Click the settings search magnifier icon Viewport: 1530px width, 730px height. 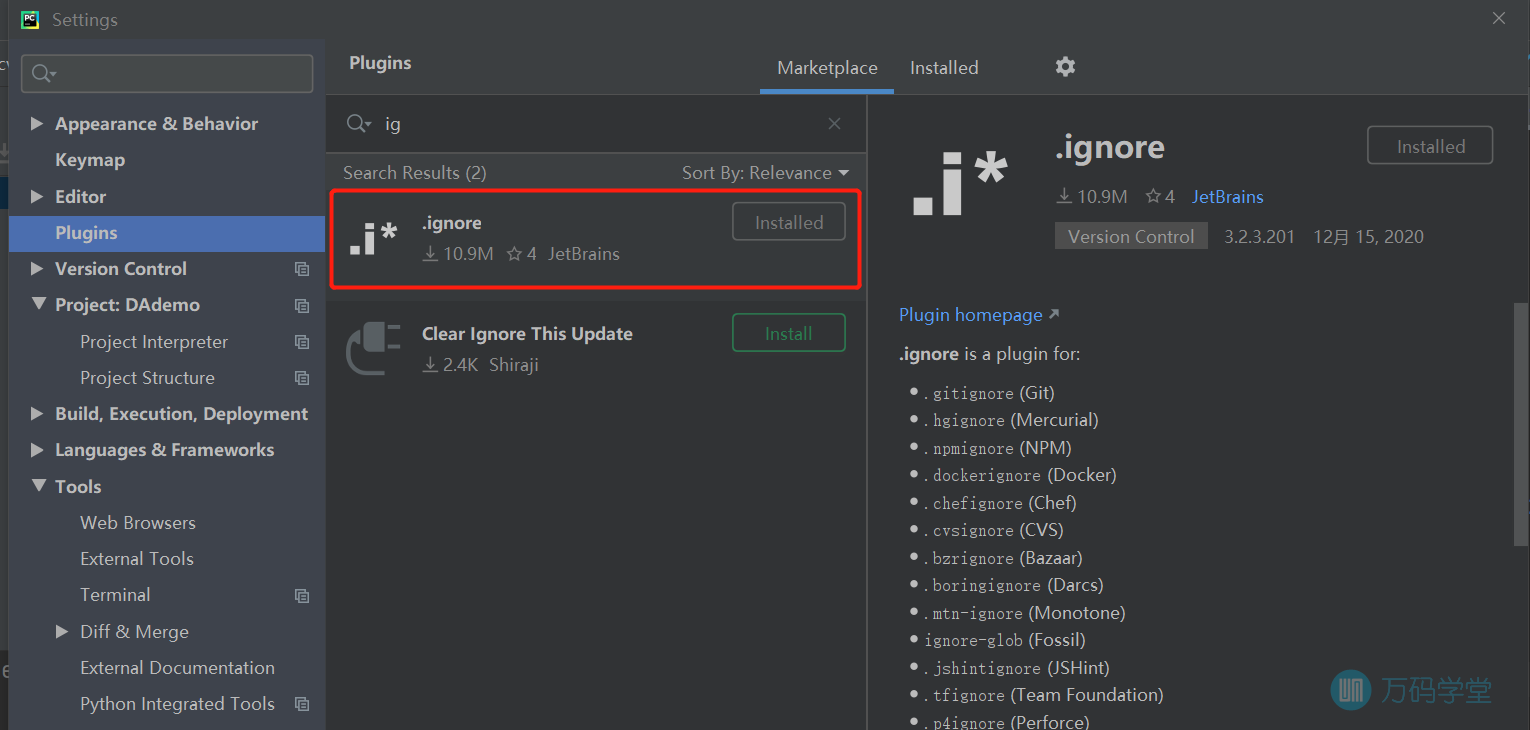(x=44, y=73)
